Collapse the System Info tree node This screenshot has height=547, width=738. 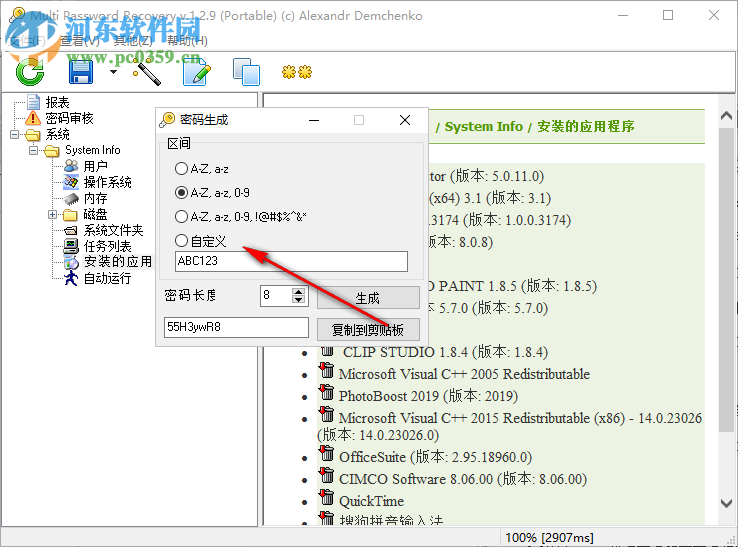(x=33, y=151)
